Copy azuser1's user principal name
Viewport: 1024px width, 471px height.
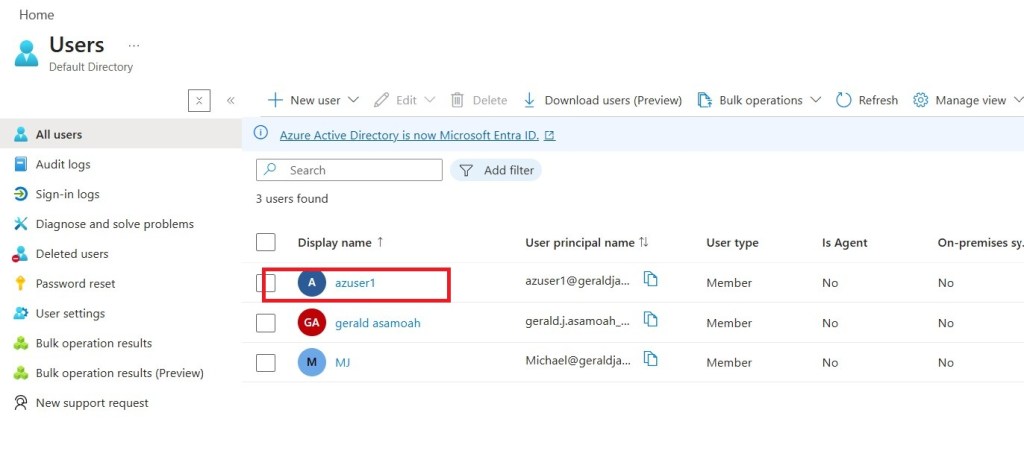coord(651,279)
